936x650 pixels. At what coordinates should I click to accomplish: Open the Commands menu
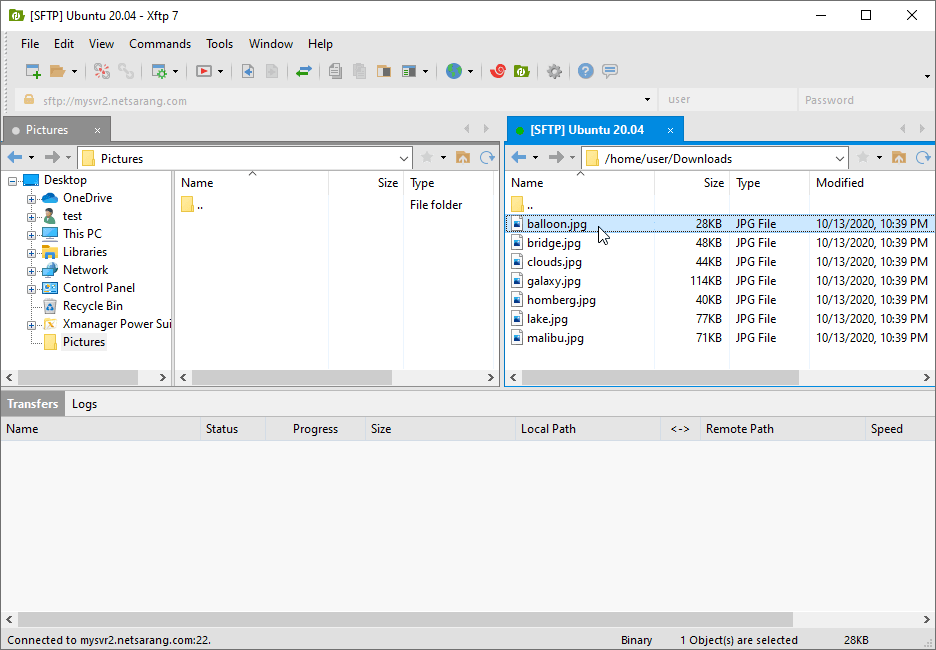[160, 44]
